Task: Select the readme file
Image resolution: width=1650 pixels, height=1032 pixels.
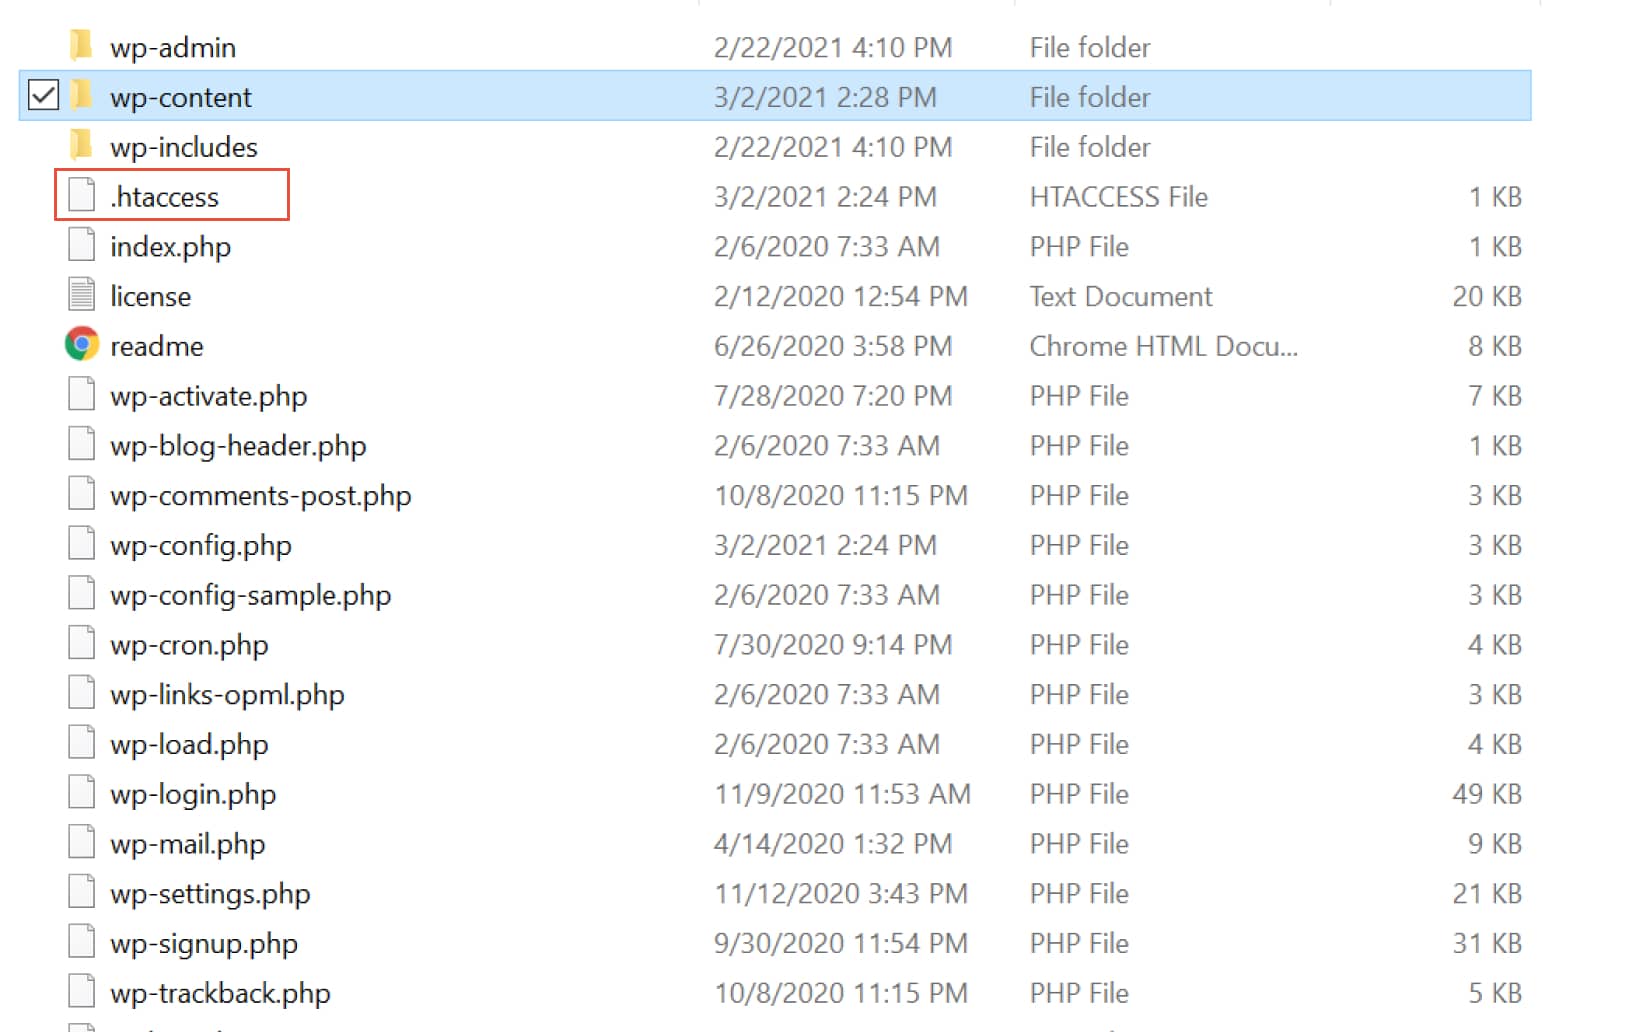Action: pyautogui.click(x=156, y=345)
